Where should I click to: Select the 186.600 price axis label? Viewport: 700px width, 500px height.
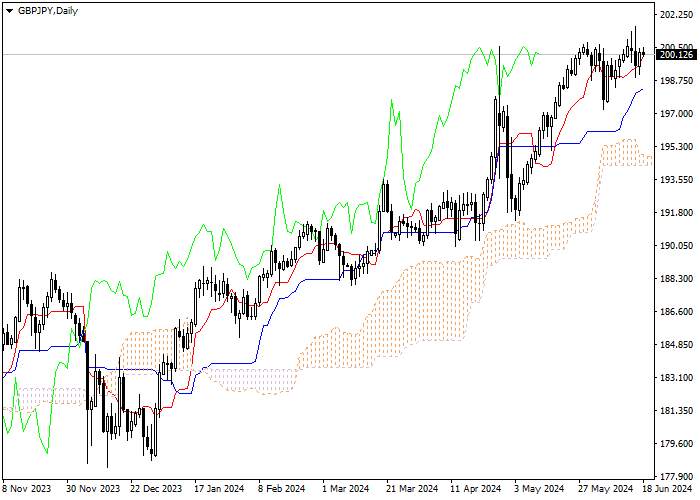point(676,312)
